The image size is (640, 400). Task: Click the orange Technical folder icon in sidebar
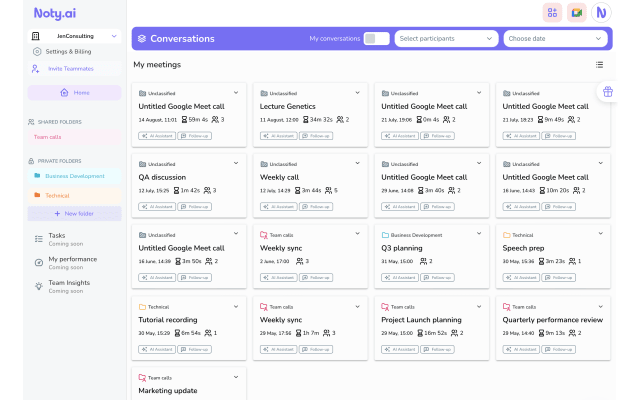(x=37, y=195)
